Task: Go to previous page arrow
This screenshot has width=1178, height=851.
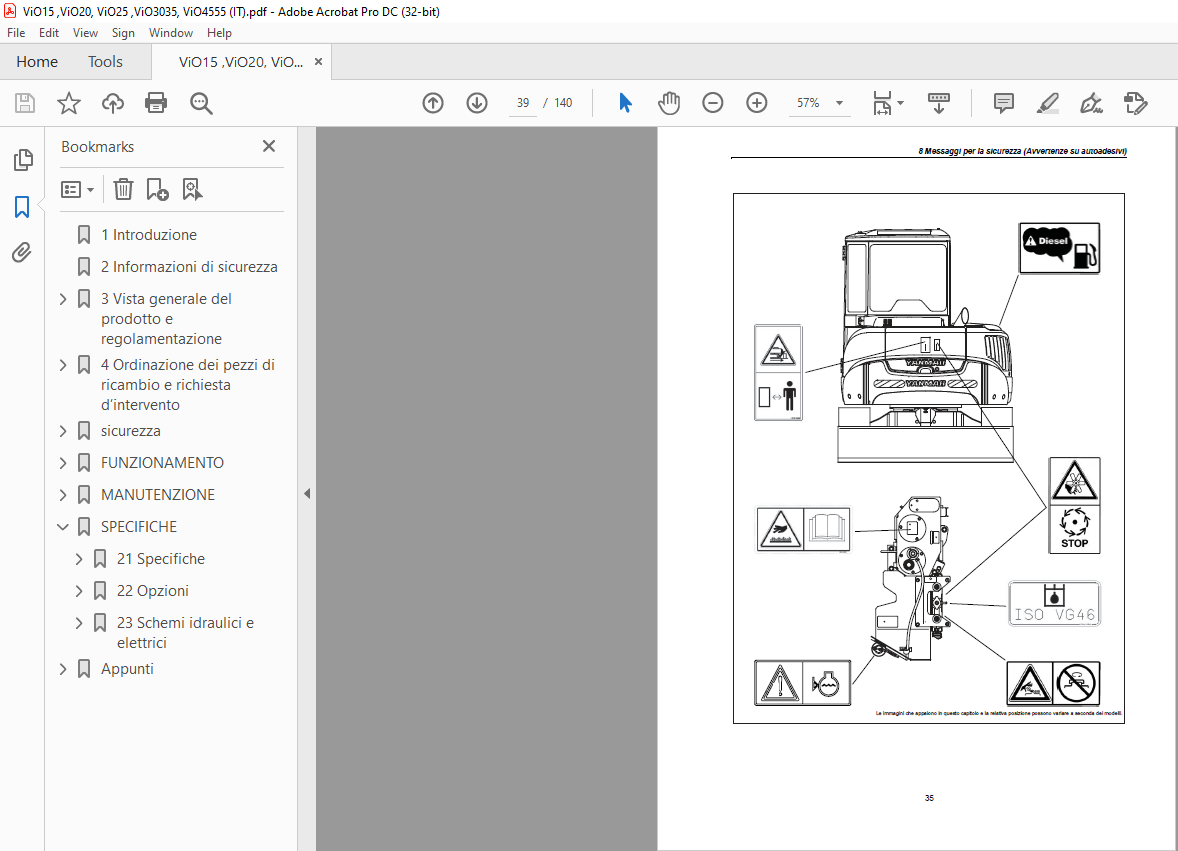Action: tap(433, 103)
